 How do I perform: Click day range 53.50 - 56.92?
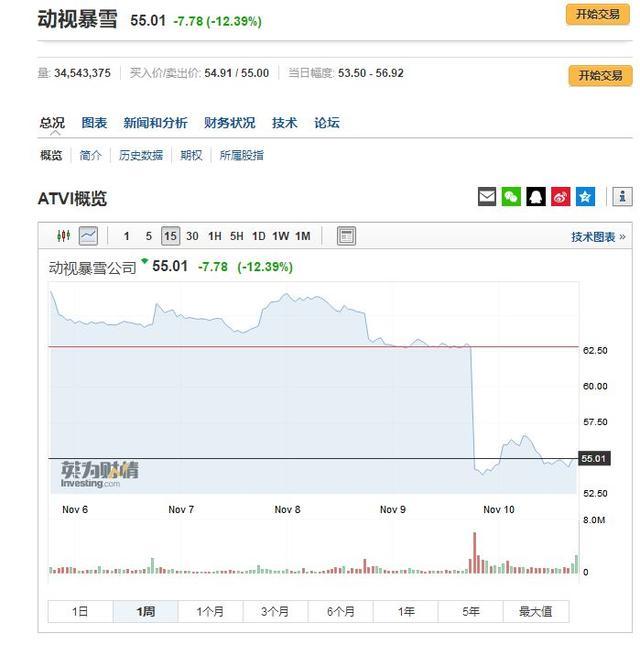[371, 73]
